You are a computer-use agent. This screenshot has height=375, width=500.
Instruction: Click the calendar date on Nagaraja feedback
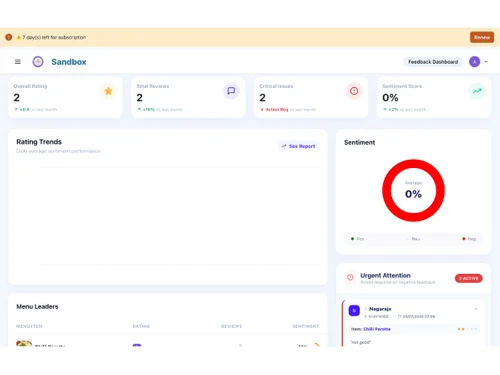tap(417, 316)
